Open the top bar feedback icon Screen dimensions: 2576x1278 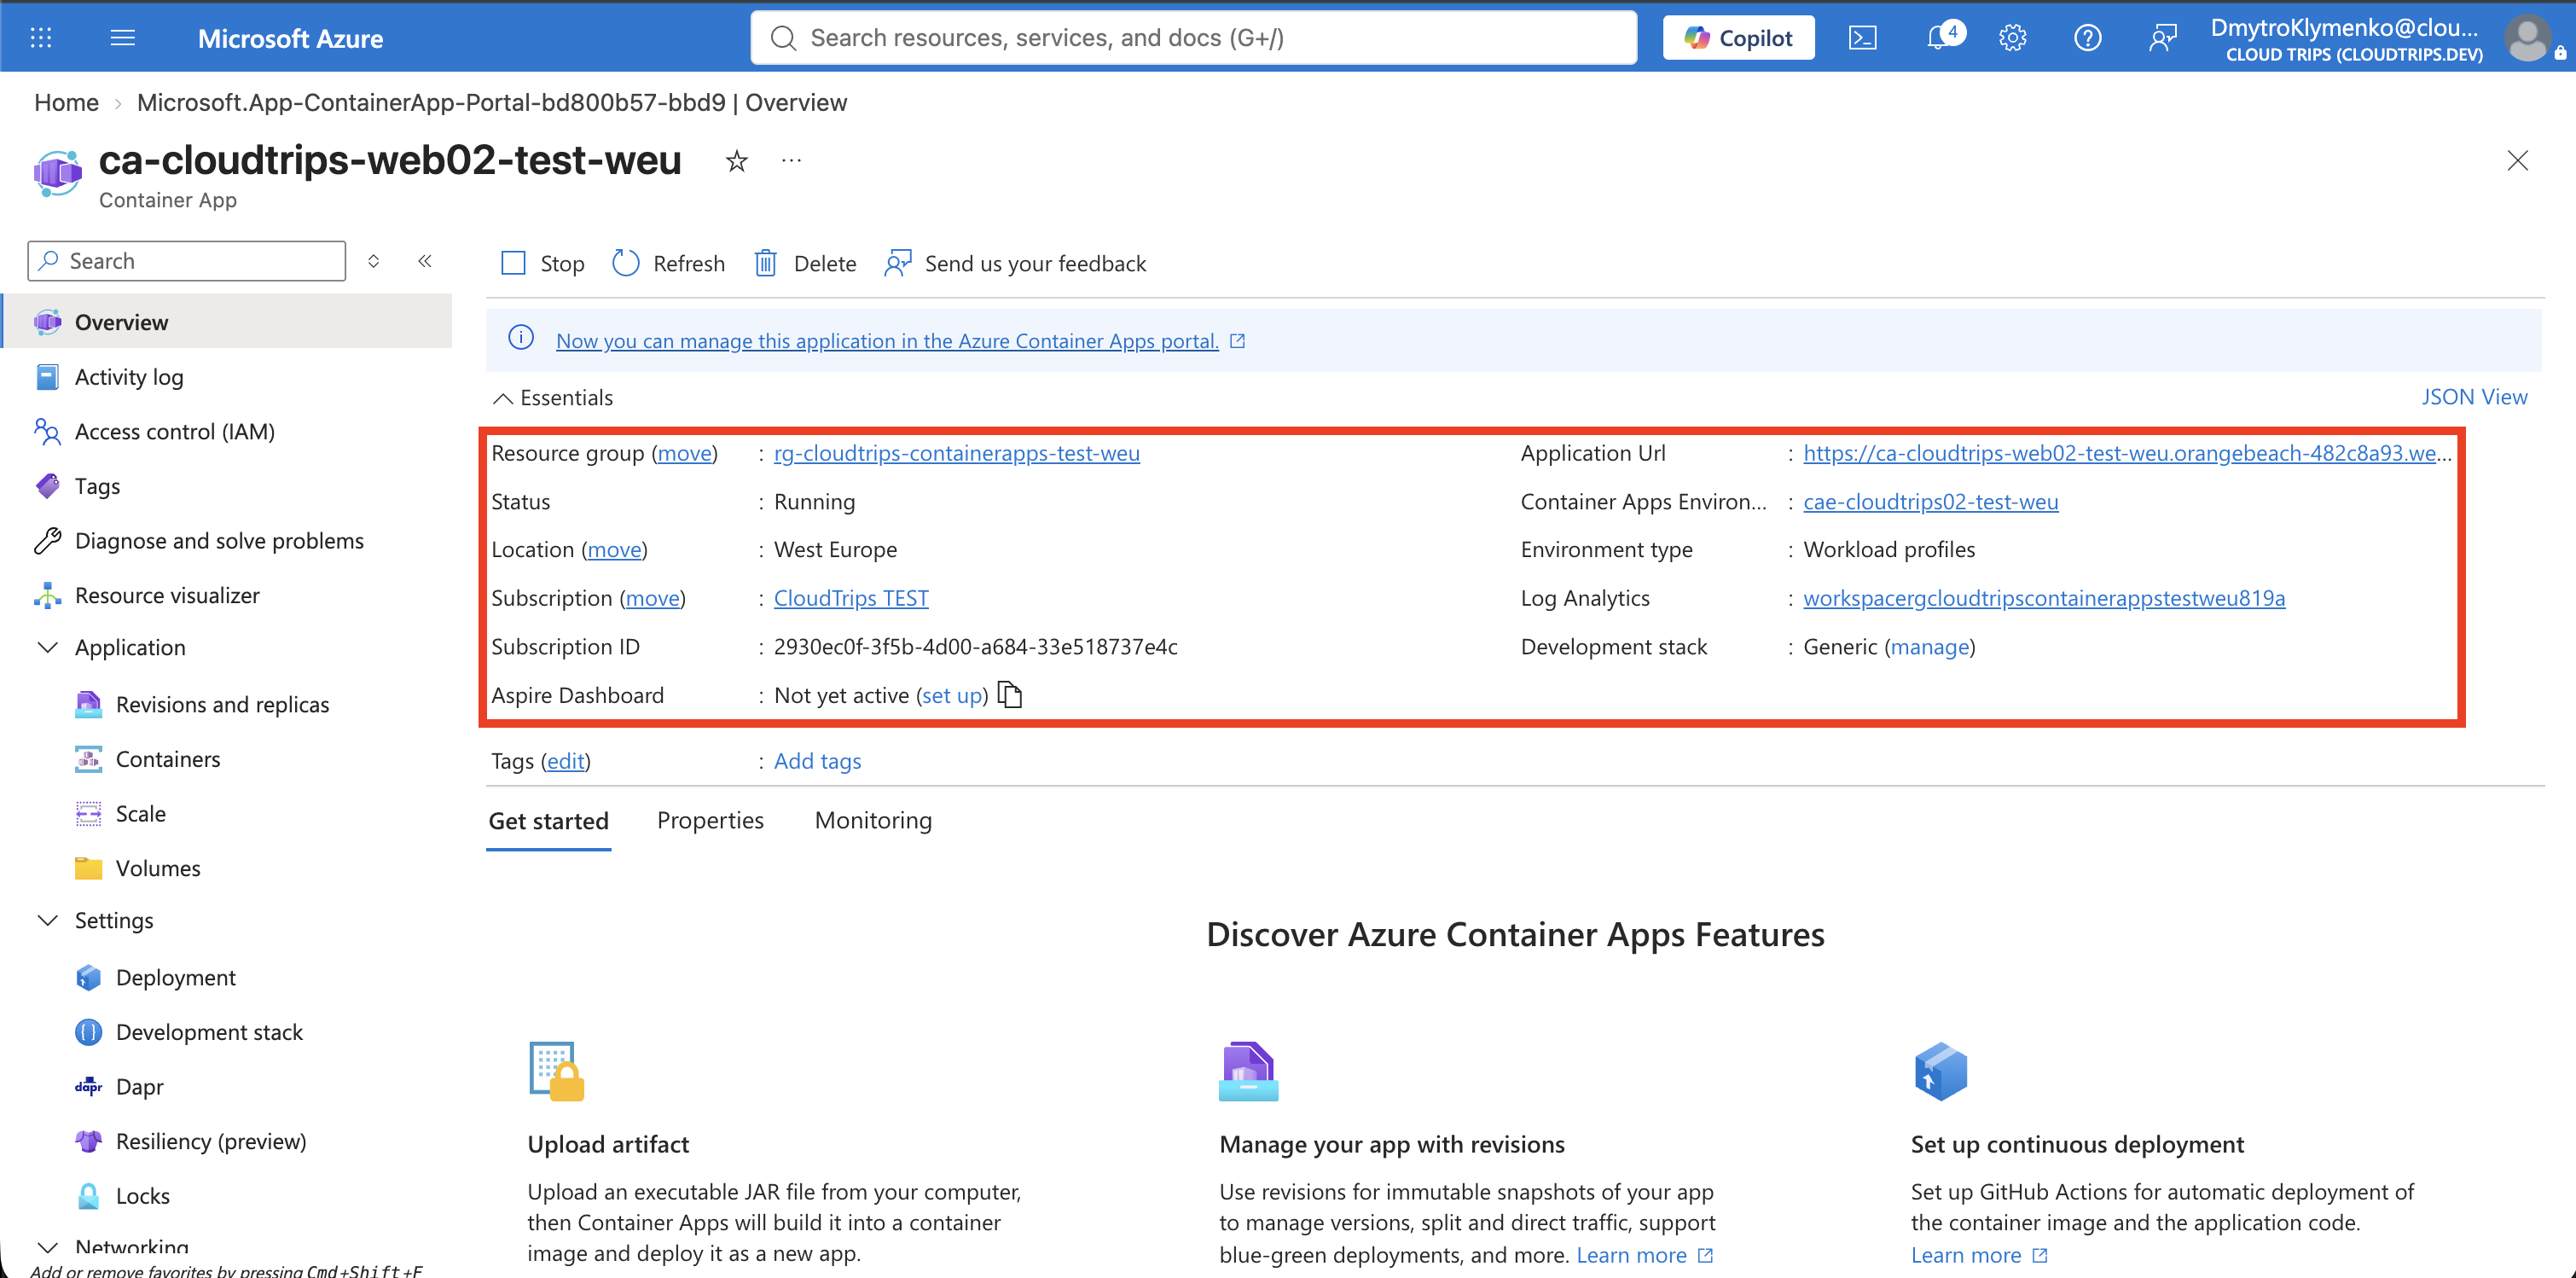tap(2162, 38)
